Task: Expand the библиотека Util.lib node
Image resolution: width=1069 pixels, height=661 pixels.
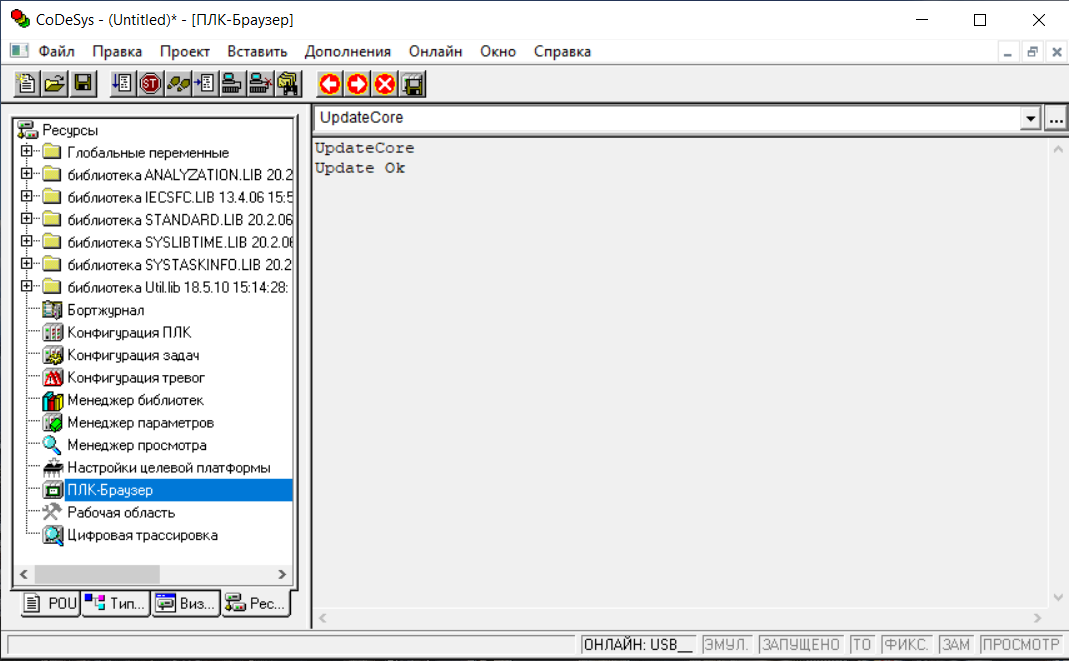Action: tap(27, 287)
